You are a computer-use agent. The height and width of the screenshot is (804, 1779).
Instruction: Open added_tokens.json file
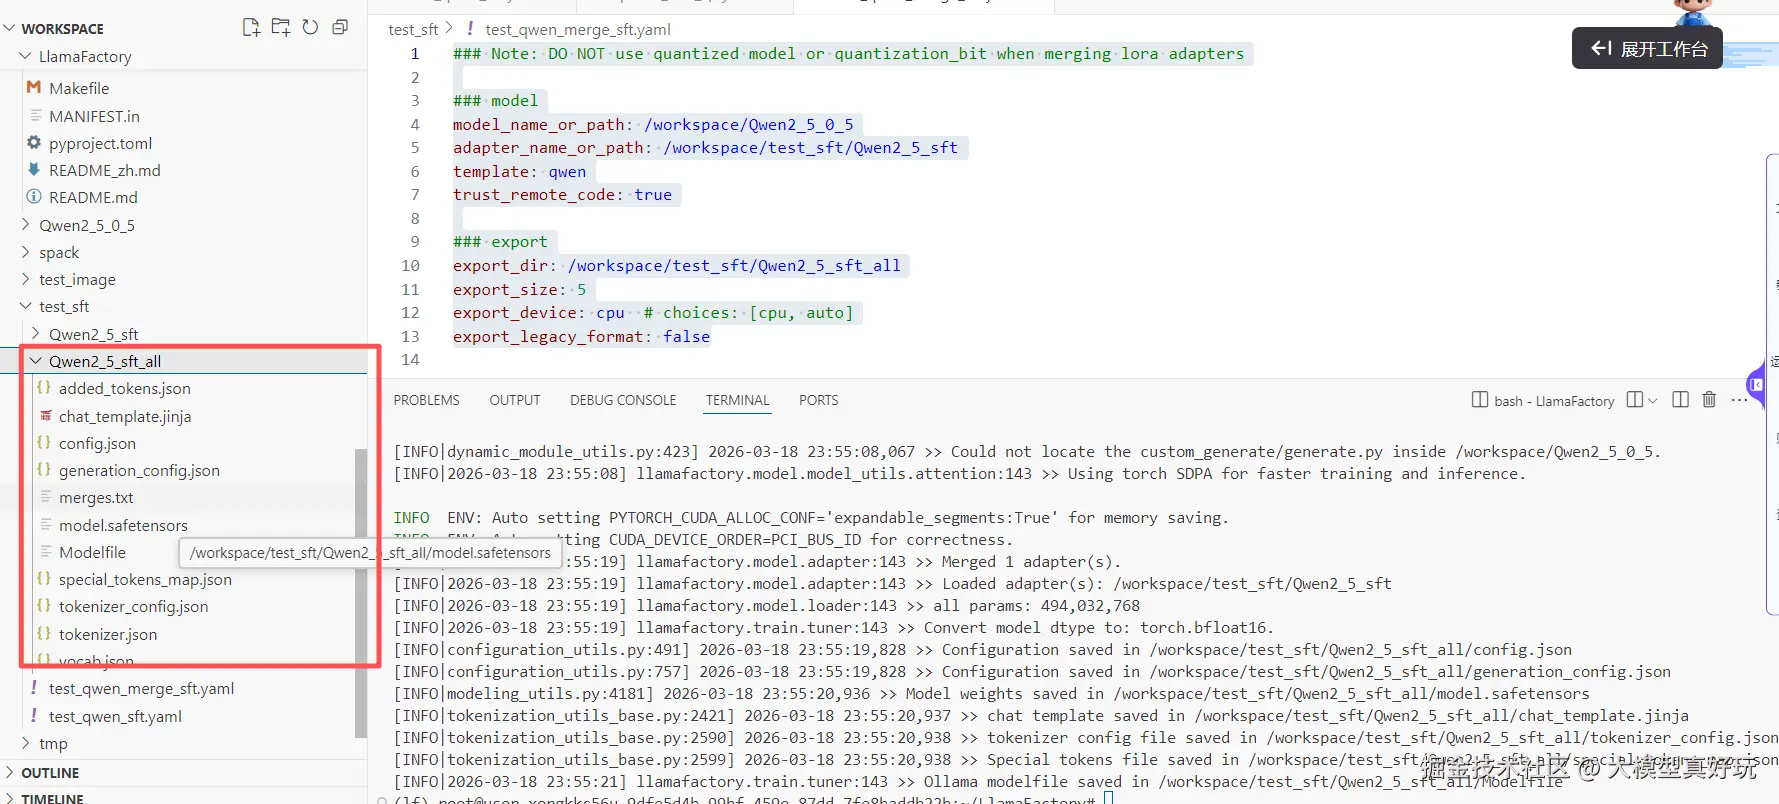pyautogui.click(x=124, y=388)
